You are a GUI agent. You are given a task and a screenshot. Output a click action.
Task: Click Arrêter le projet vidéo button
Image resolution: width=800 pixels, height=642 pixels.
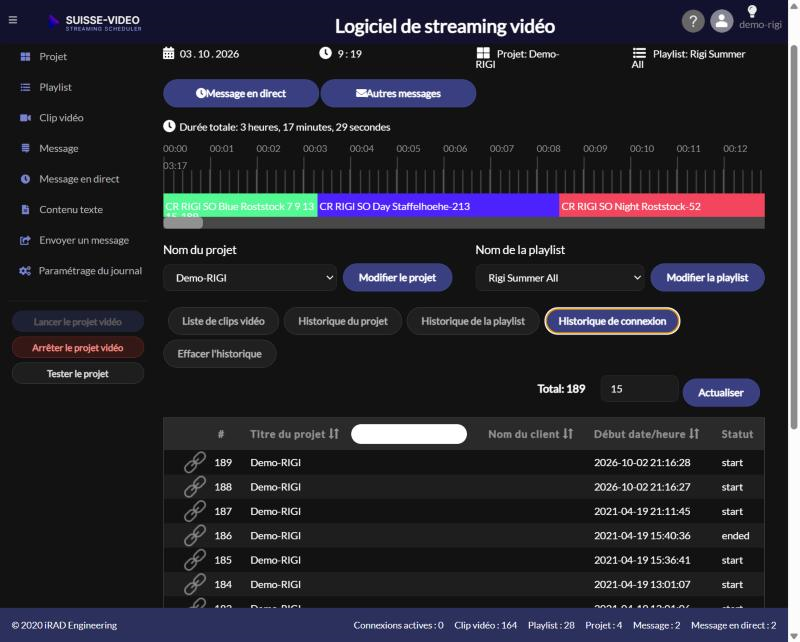(78, 348)
